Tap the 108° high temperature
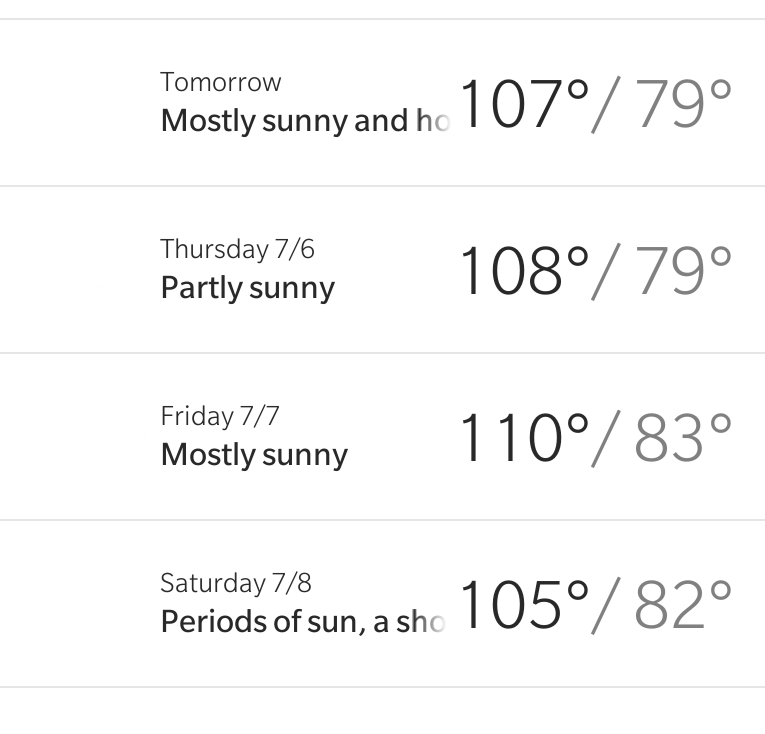Screen dimensions: 765x734 [x=524, y=271]
